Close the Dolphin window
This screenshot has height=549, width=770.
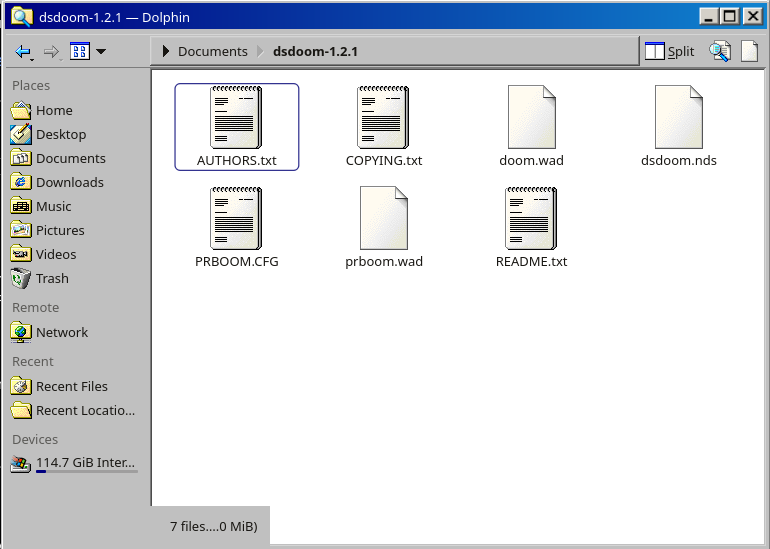point(752,17)
